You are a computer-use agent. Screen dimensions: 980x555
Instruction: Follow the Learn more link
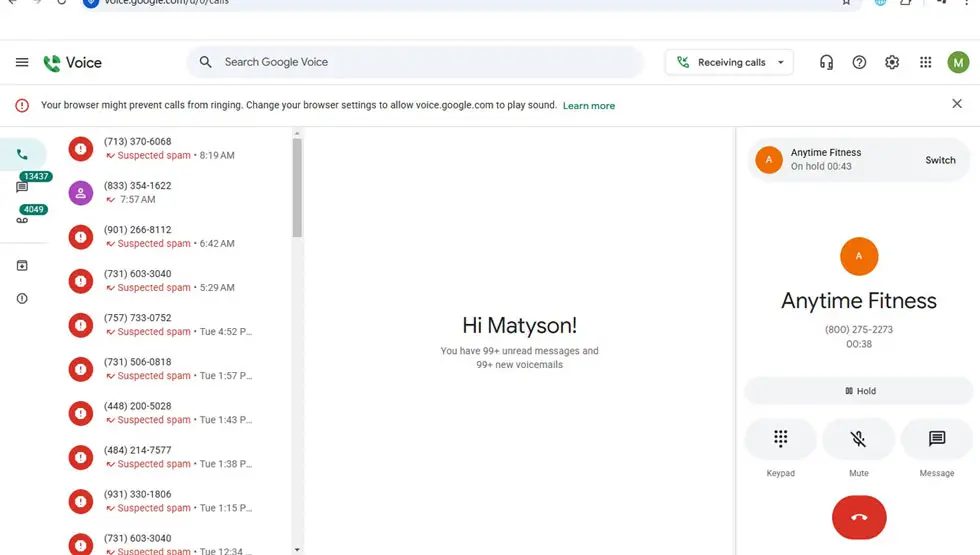click(x=589, y=106)
